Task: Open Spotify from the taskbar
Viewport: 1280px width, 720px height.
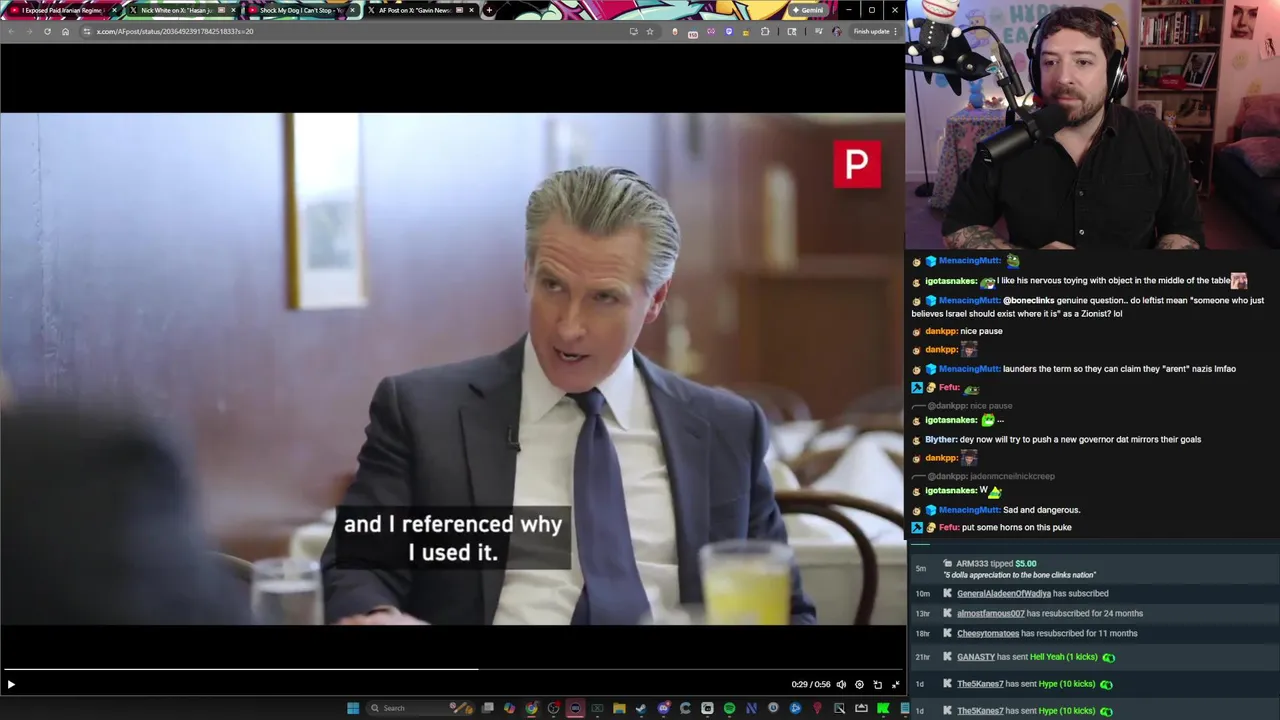Action: pyautogui.click(x=729, y=708)
